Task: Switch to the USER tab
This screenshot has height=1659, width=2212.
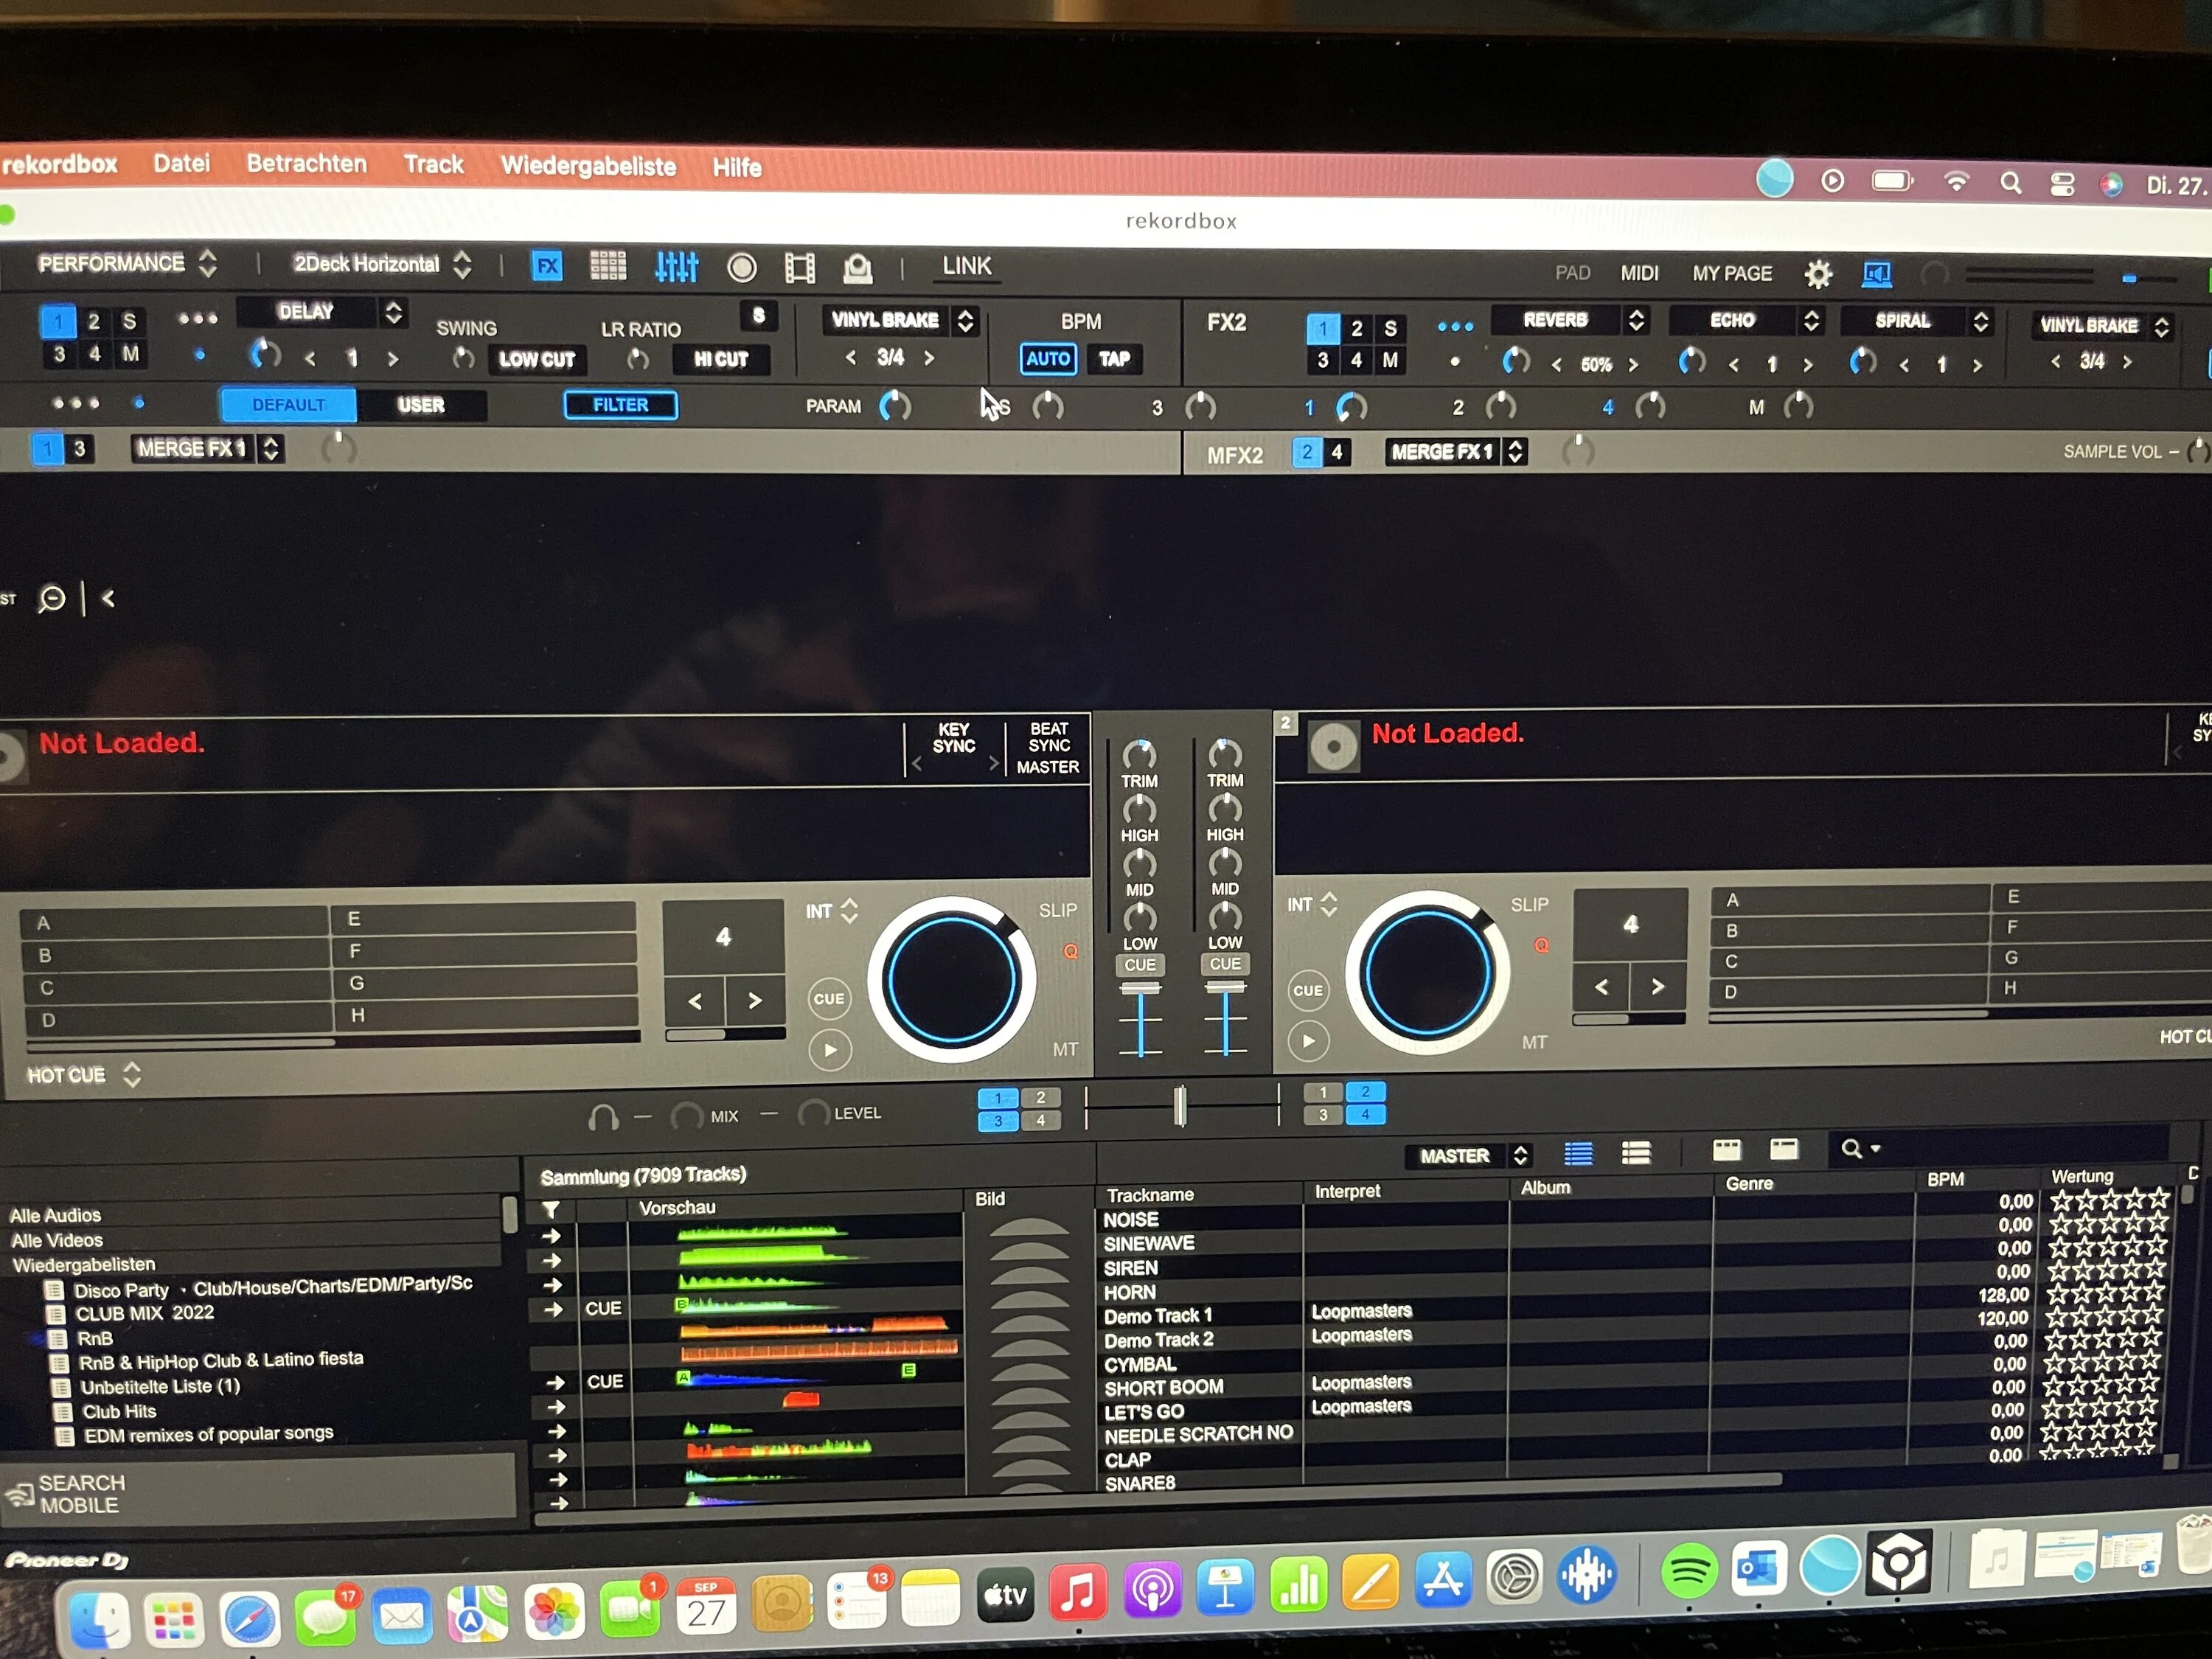Action: tap(421, 405)
